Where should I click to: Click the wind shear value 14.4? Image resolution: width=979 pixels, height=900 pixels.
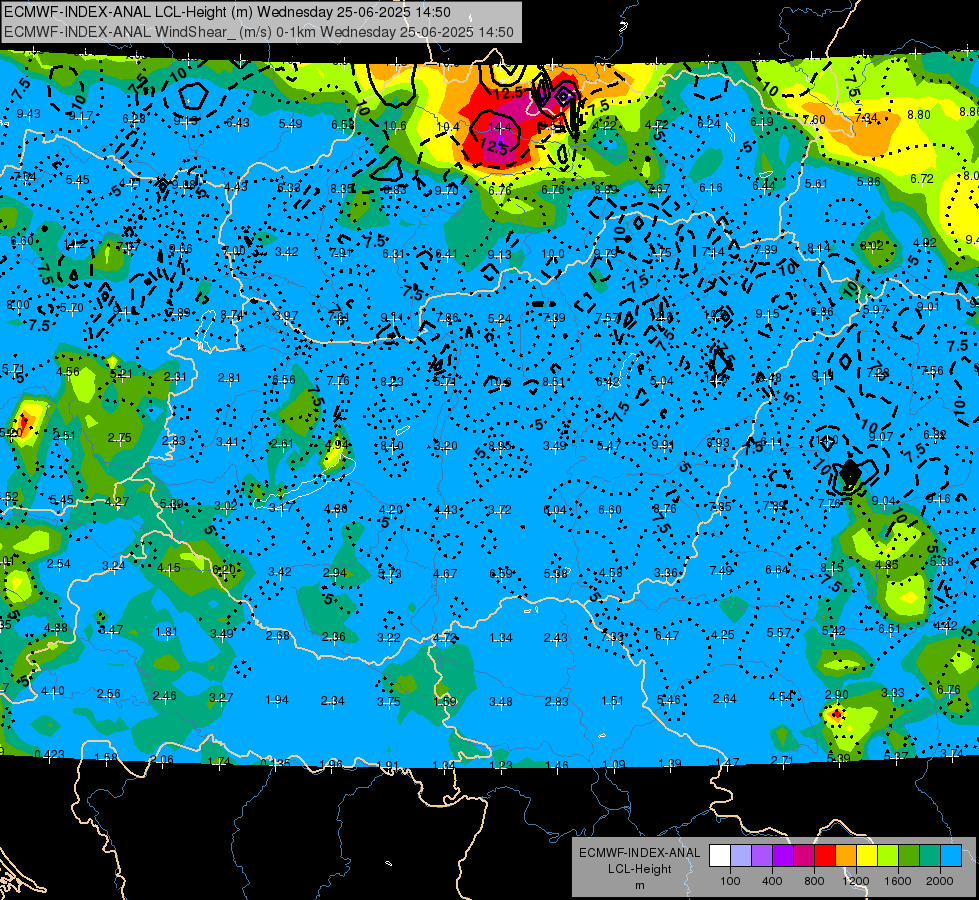coord(499,127)
